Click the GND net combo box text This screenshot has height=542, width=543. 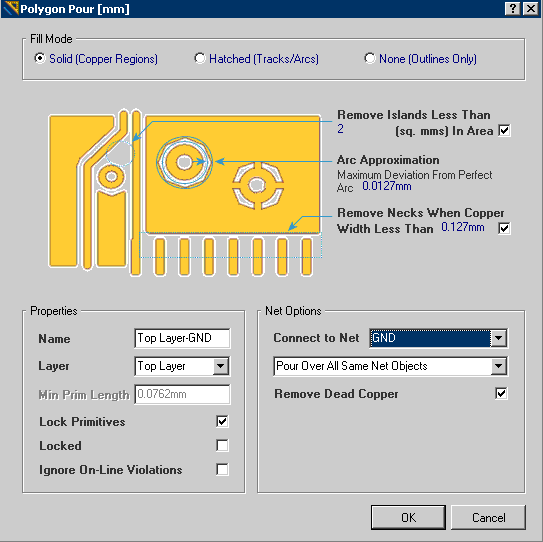430,338
